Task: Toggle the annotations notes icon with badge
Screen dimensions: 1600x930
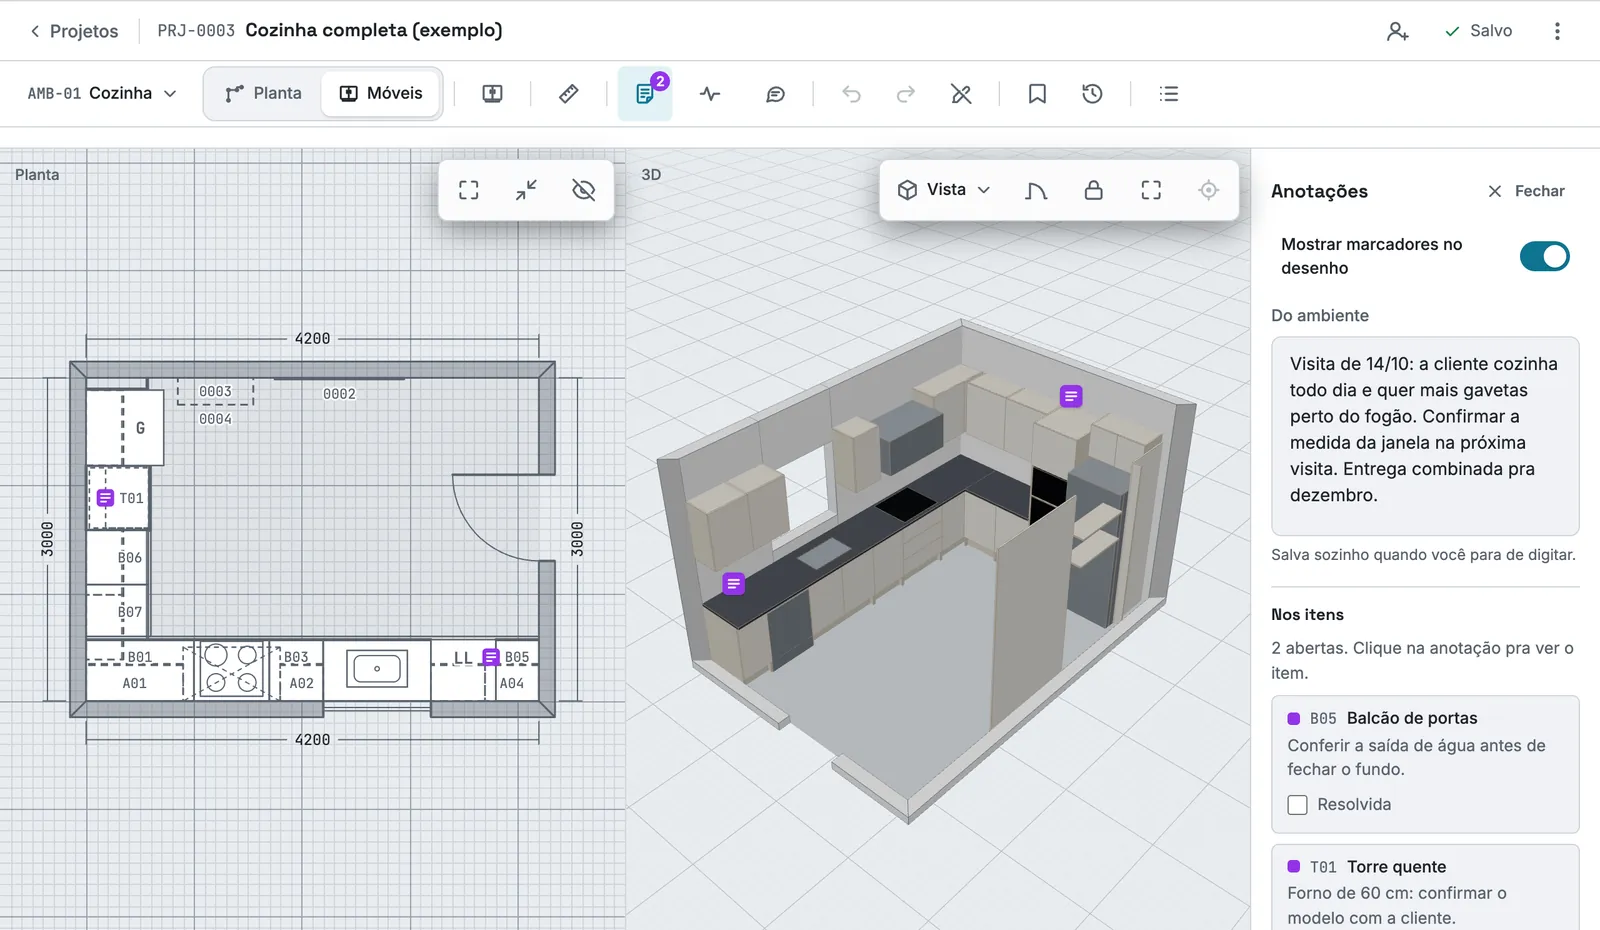Action: (645, 94)
